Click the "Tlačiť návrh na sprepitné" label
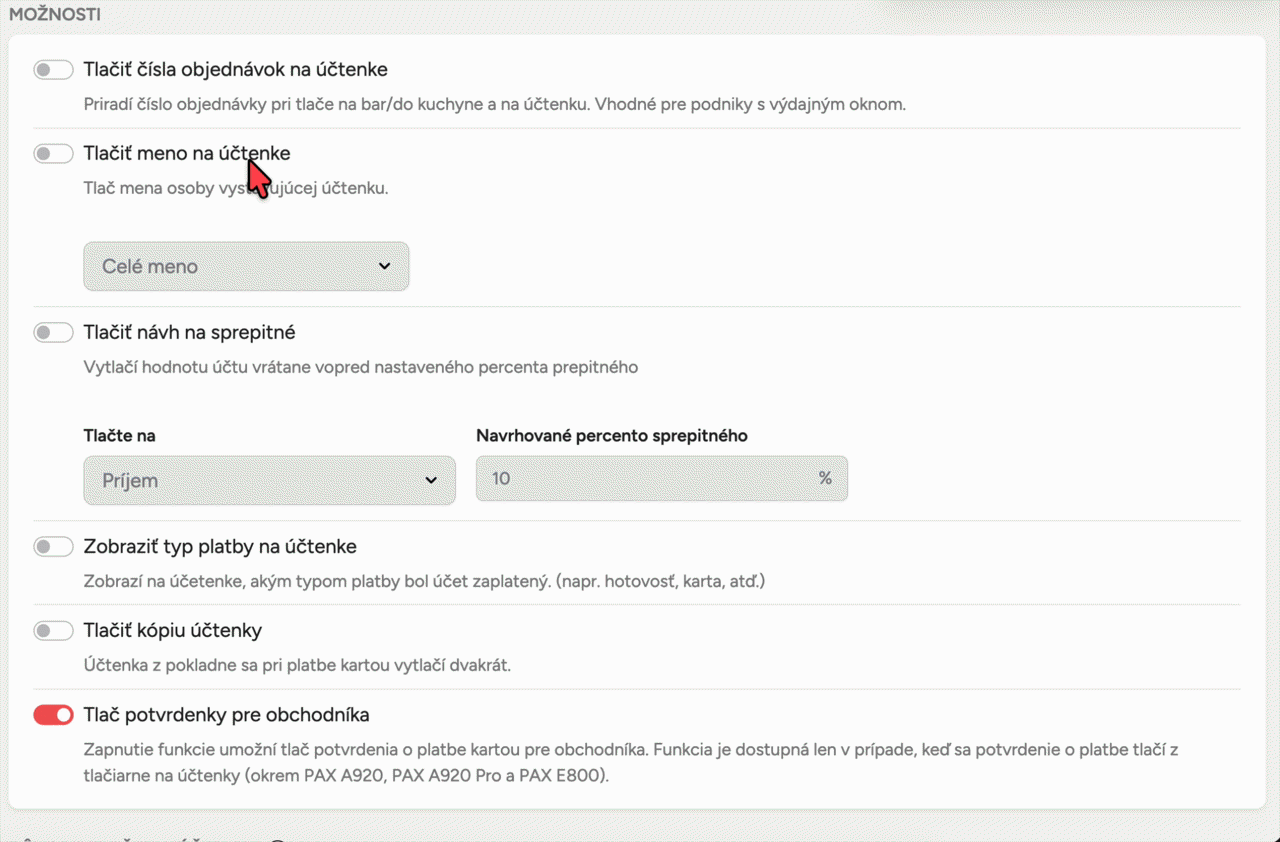Image resolution: width=1280 pixels, height=842 pixels. pos(189,333)
